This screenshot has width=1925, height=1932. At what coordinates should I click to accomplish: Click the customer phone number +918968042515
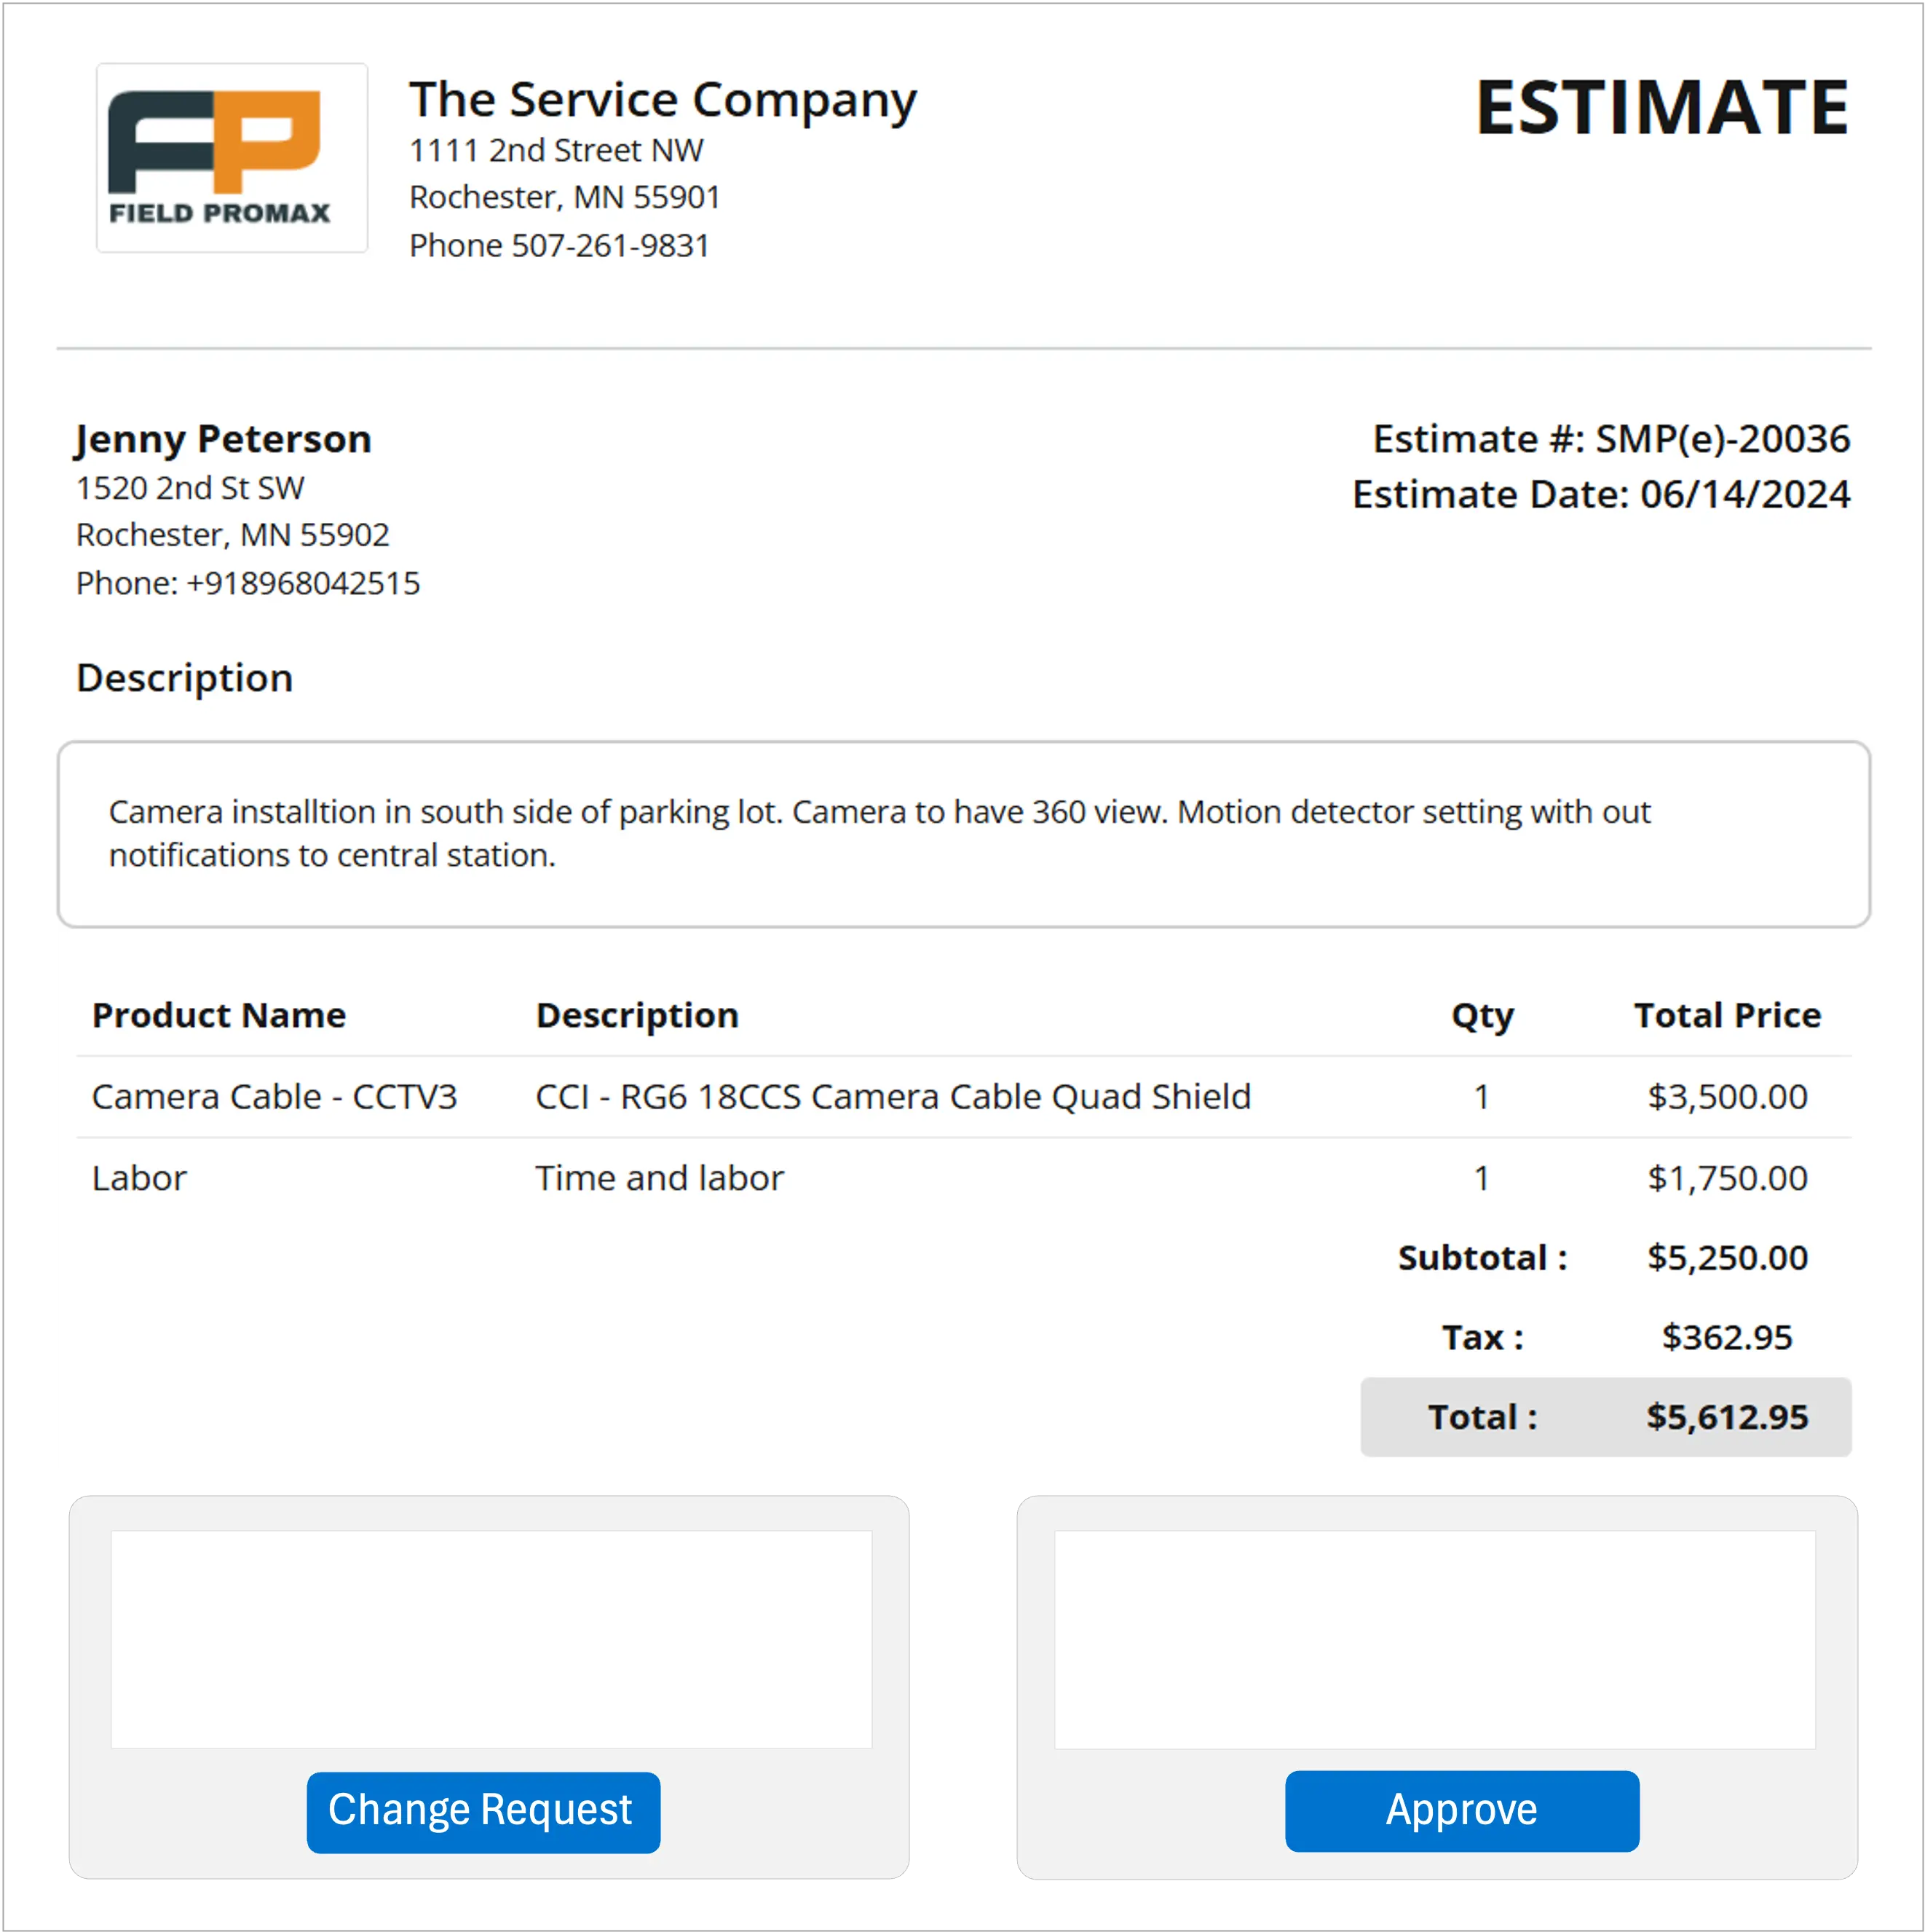click(303, 583)
